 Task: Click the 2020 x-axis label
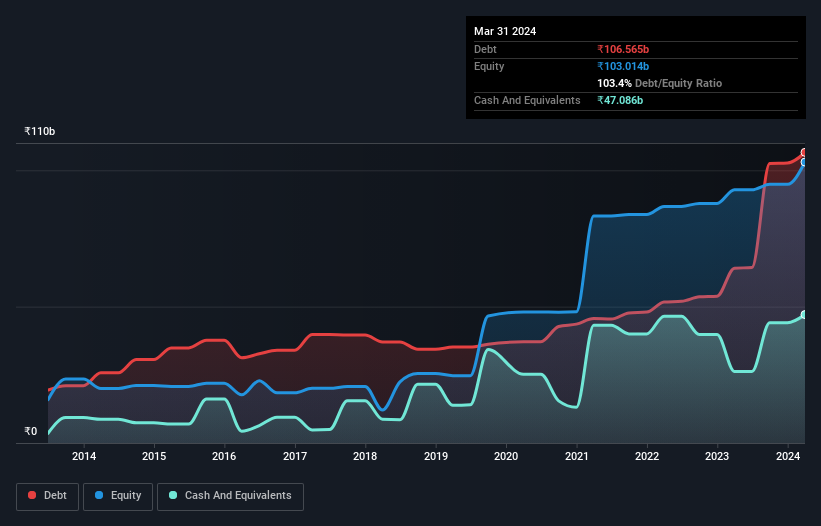[x=506, y=456]
